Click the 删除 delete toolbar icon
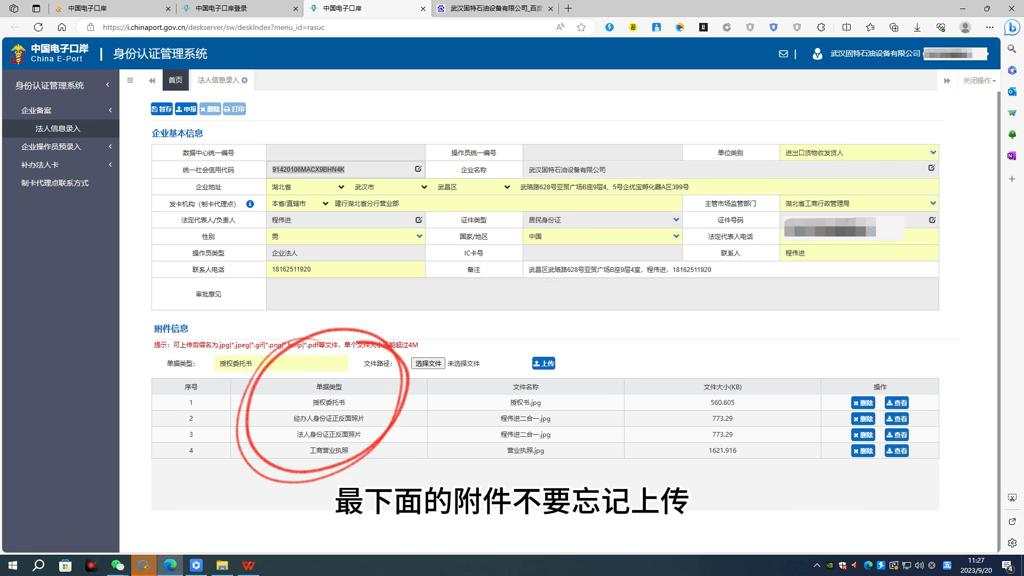 click(212, 108)
